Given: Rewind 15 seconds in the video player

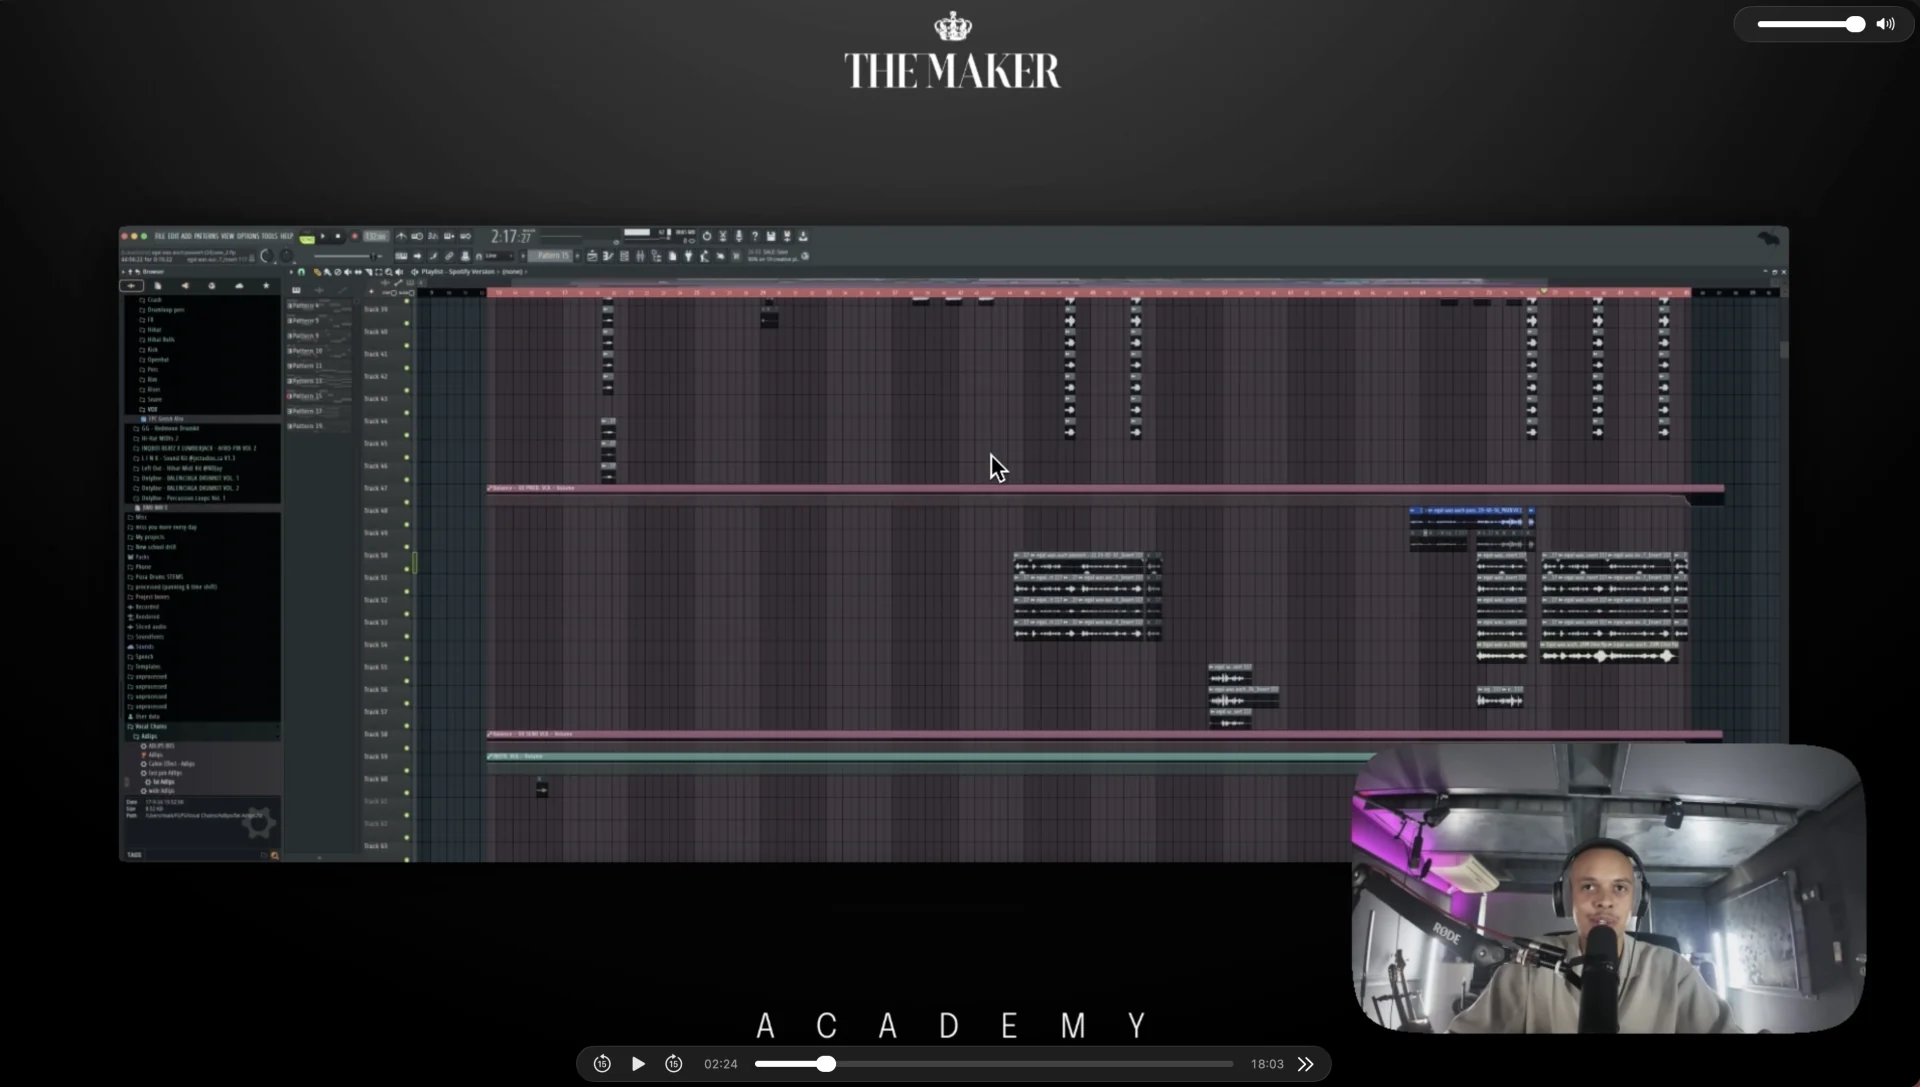Looking at the screenshot, I should [x=602, y=1064].
